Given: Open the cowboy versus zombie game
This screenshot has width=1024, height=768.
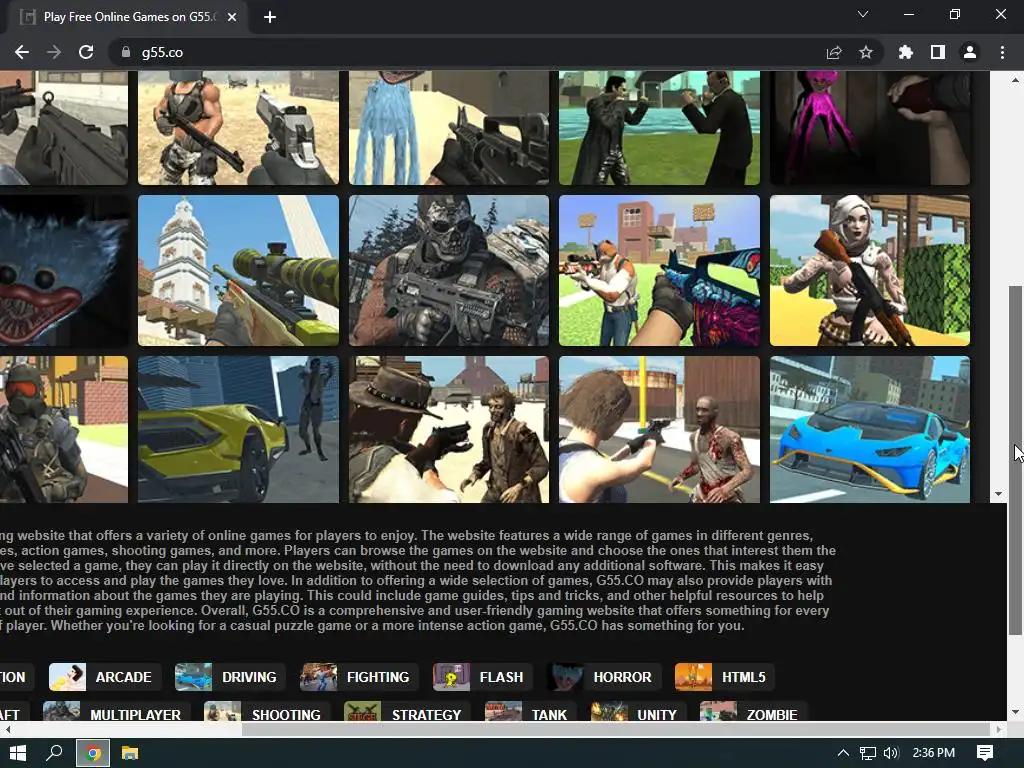Looking at the screenshot, I should click(449, 430).
